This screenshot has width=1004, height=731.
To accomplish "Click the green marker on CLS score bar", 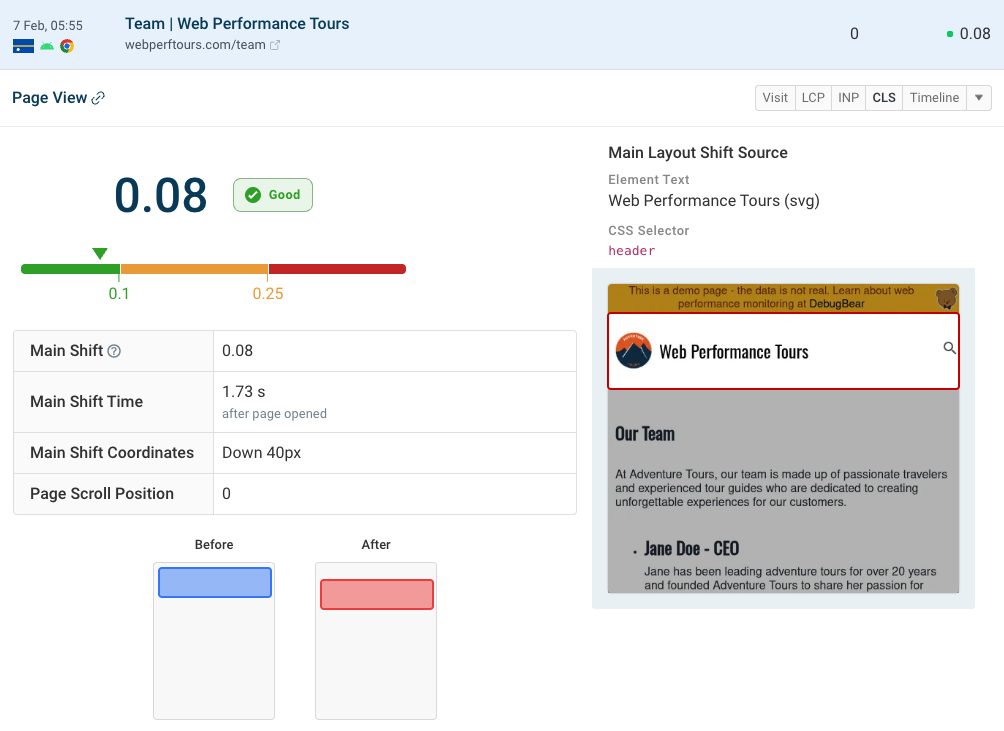I will (99, 254).
